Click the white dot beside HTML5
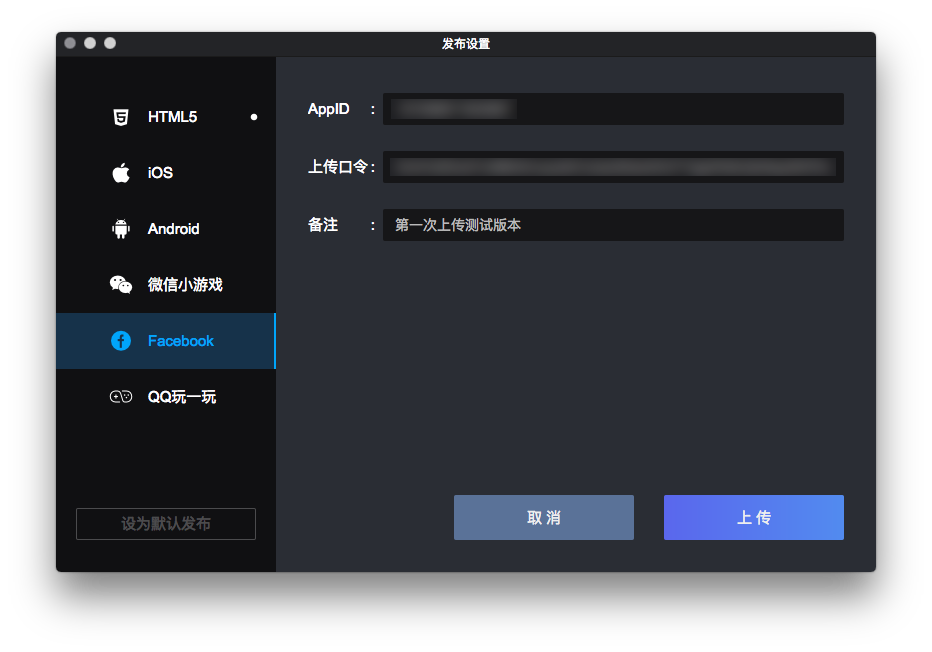Viewport: 932px width, 652px height. pyautogui.click(x=254, y=117)
